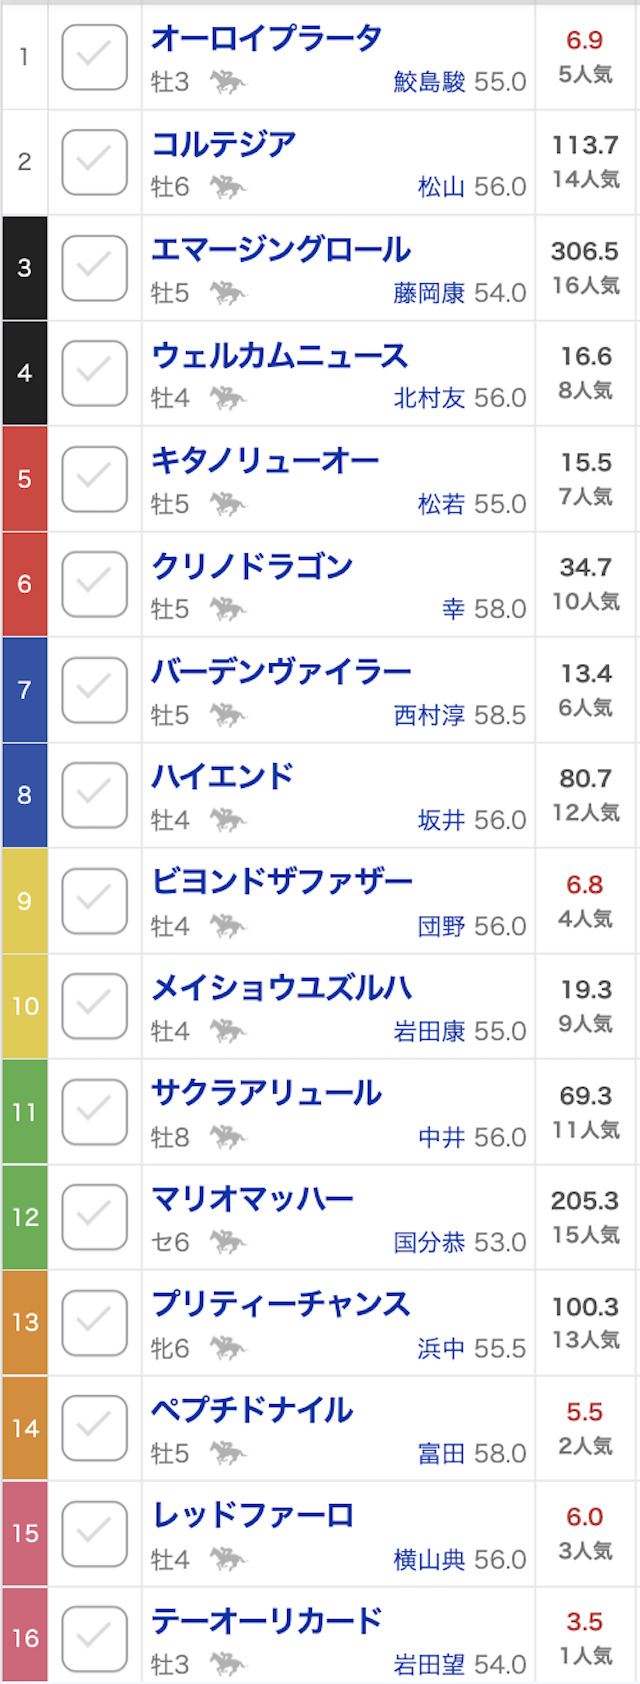
Task: Enable checkbox for プリティーチャンス
Action: (95, 1322)
